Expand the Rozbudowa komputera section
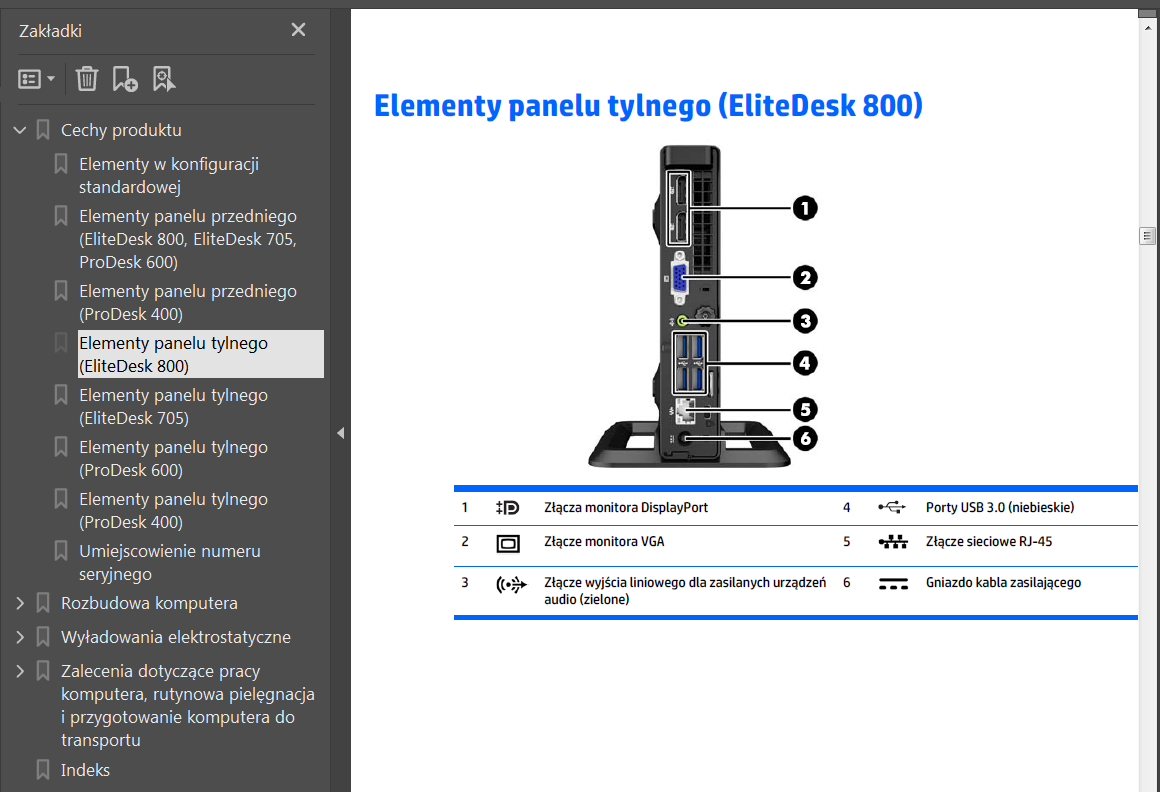Screen dimensions: 1160x792 point(20,603)
